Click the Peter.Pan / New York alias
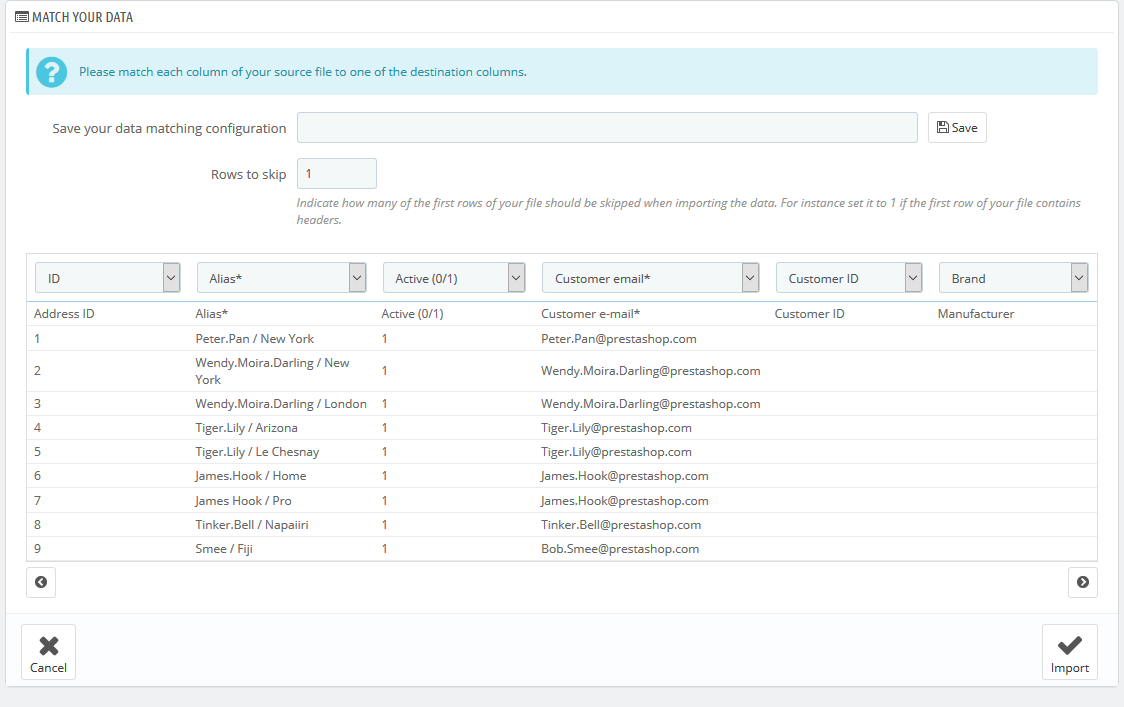Image resolution: width=1124 pixels, height=707 pixels. click(254, 338)
